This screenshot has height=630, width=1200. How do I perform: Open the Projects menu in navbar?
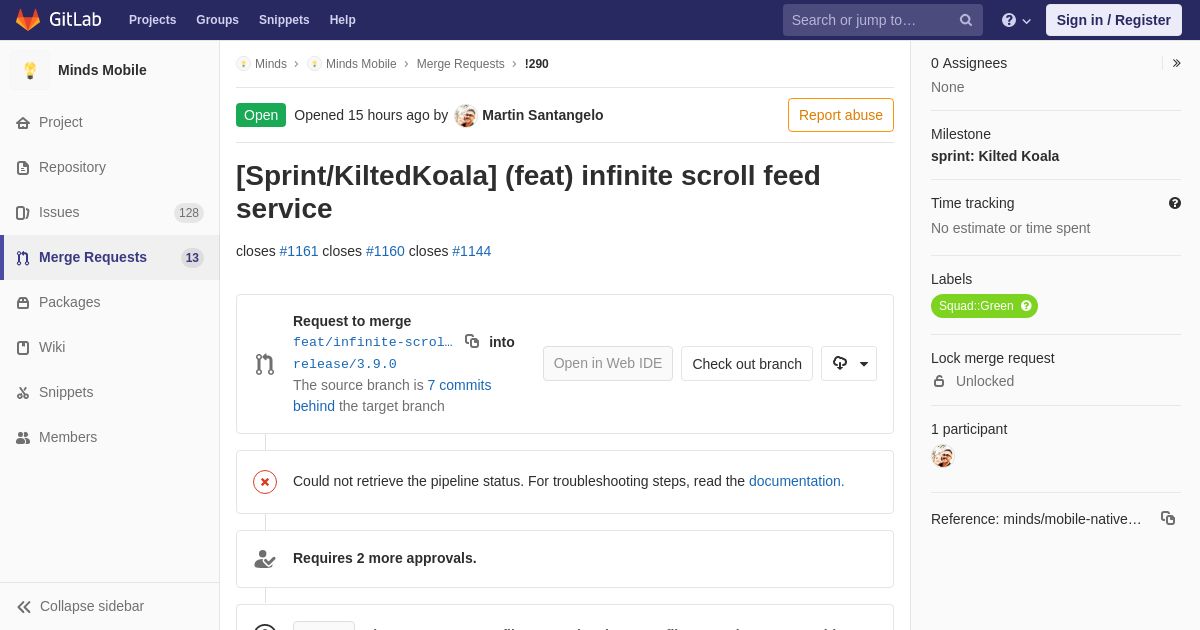click(152, 20)
